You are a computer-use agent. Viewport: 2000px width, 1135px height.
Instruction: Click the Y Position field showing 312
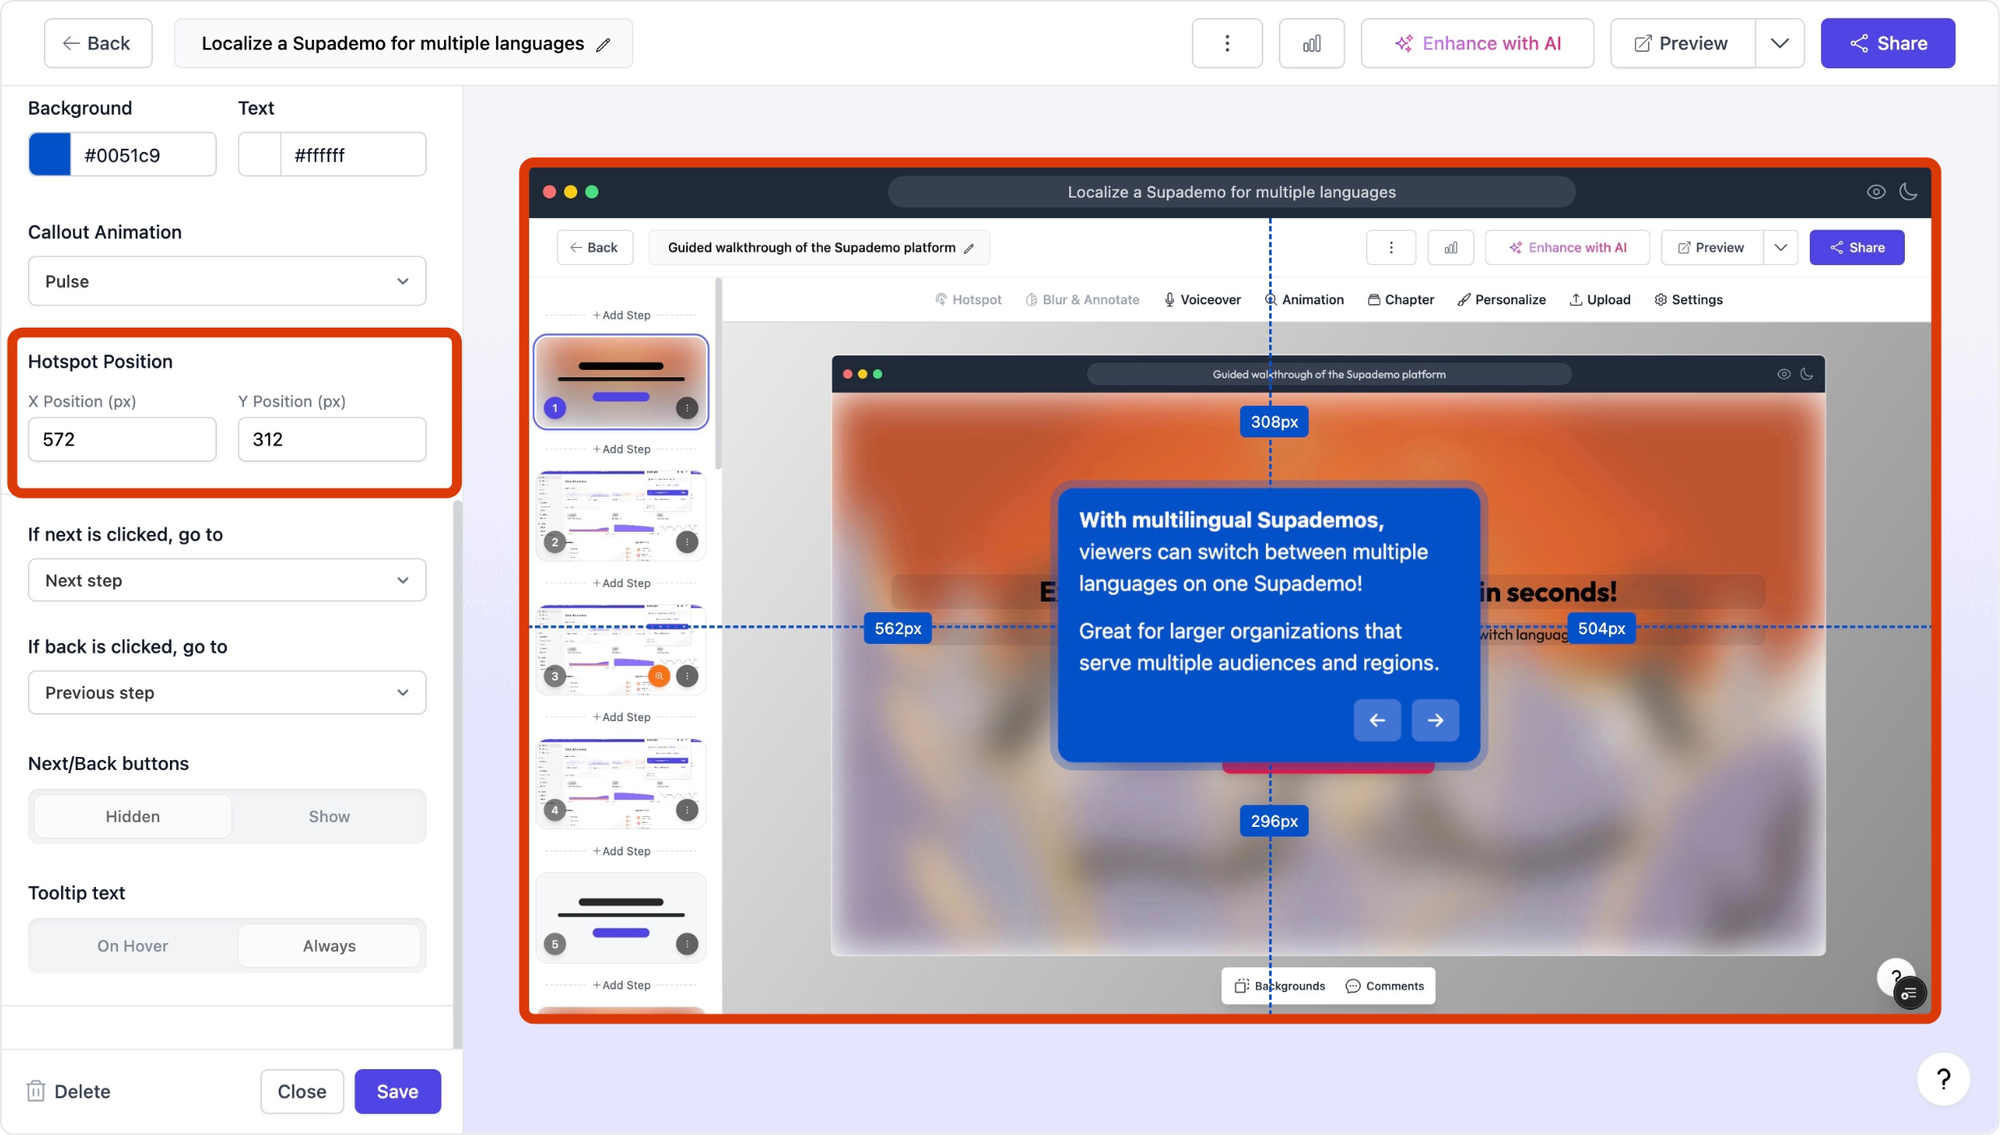pyautogui.click(x=332, y=439)
